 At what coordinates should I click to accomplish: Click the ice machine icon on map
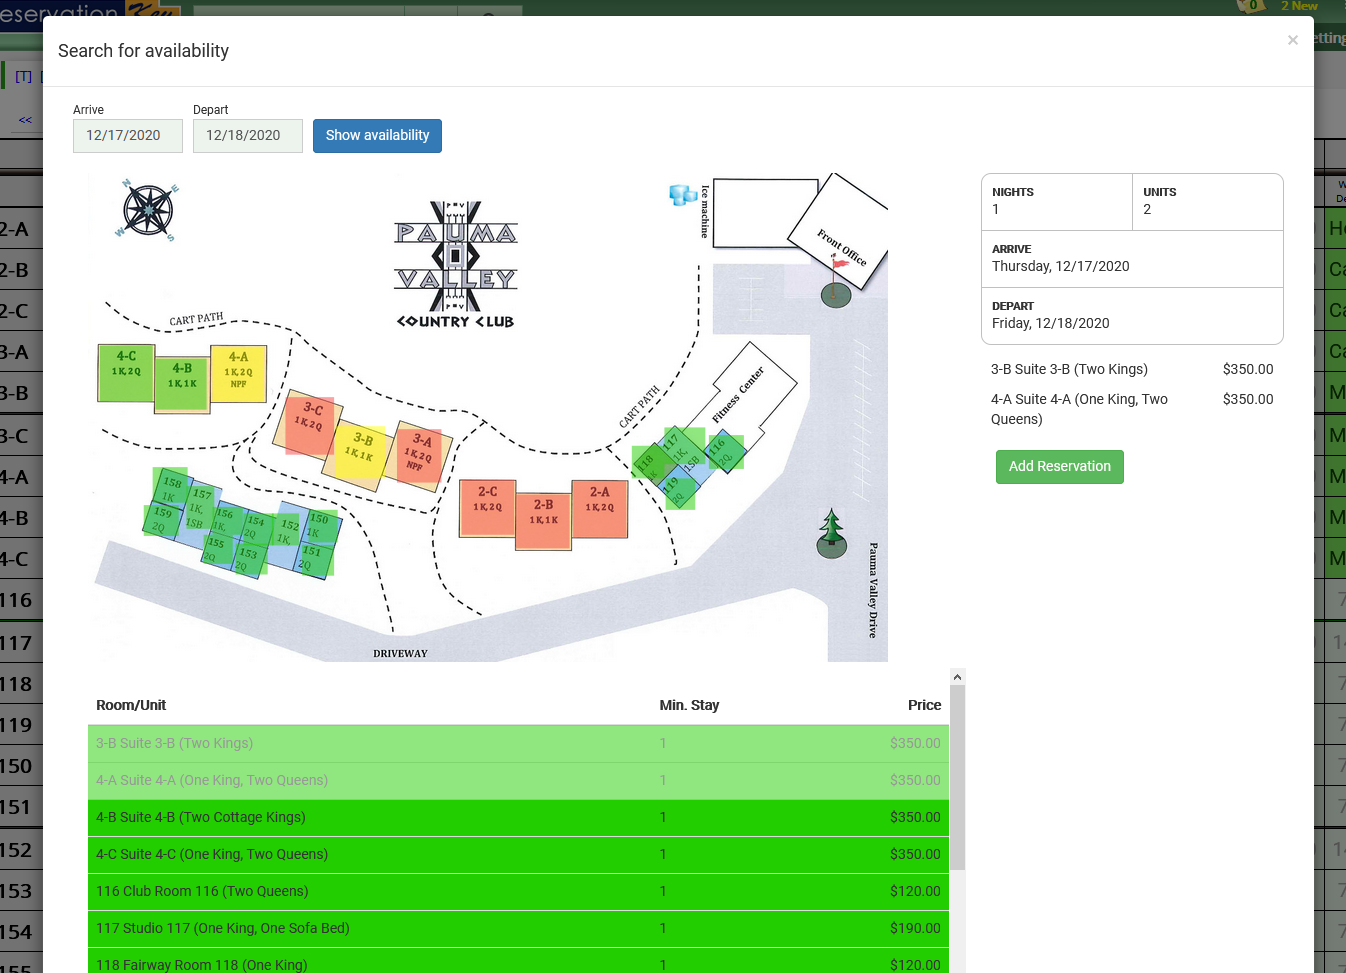(683, 195)
